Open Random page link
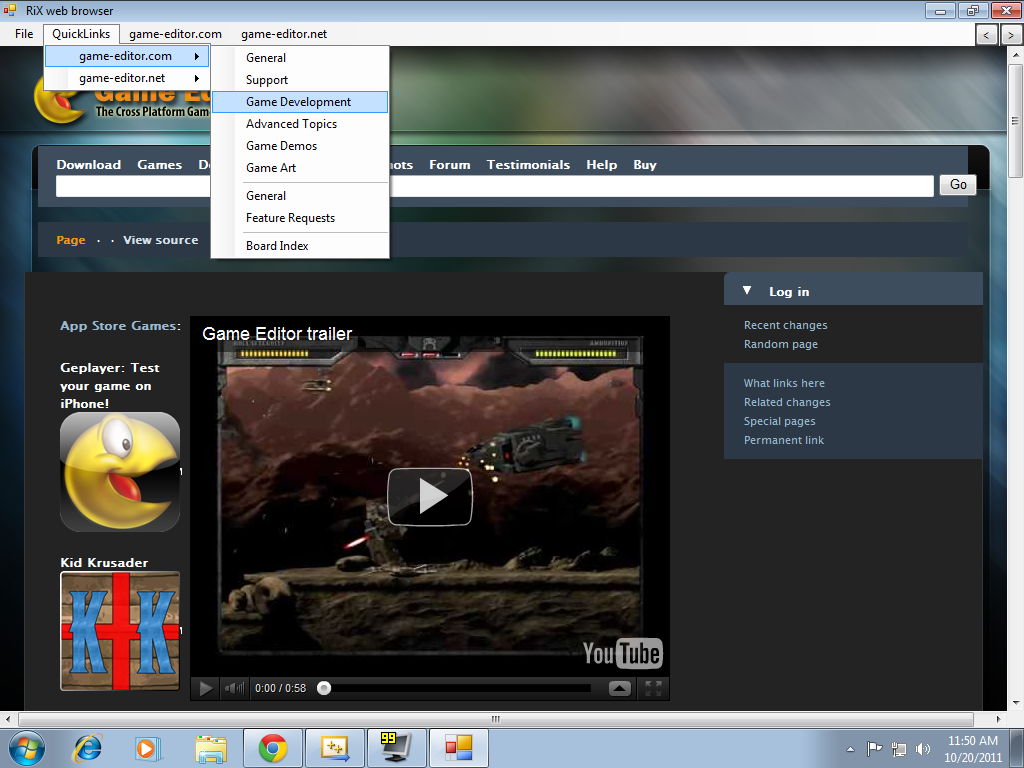The image size is (1024, 768). click(781, 344)
